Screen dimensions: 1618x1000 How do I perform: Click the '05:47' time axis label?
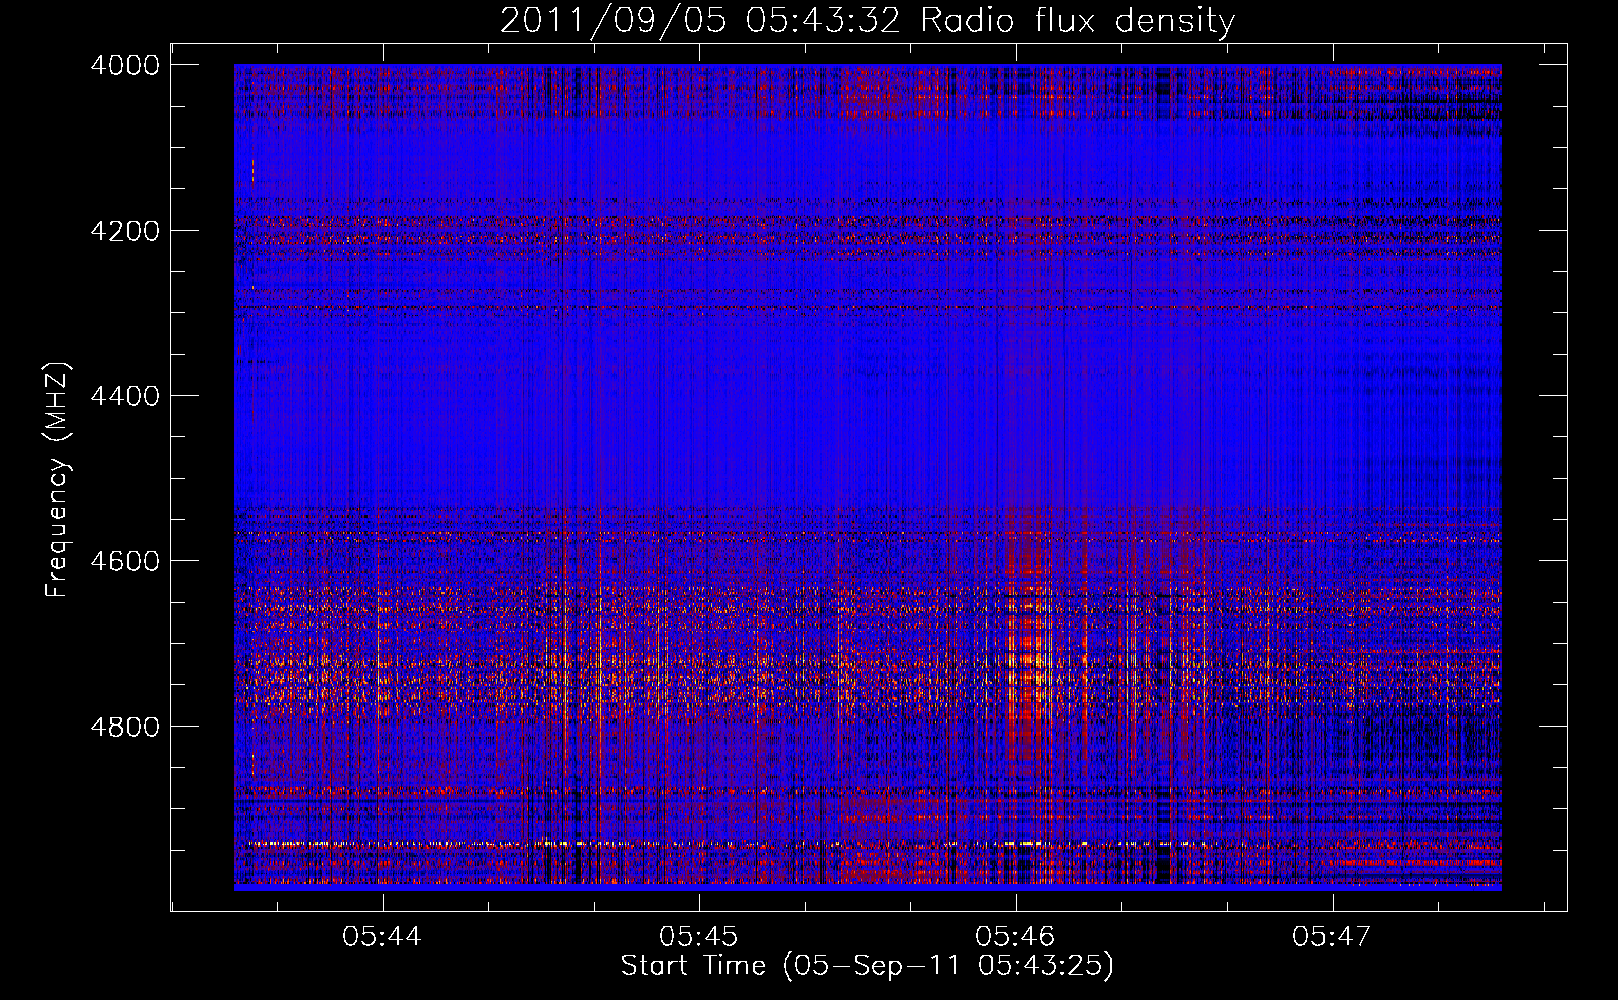[1331, 936]
